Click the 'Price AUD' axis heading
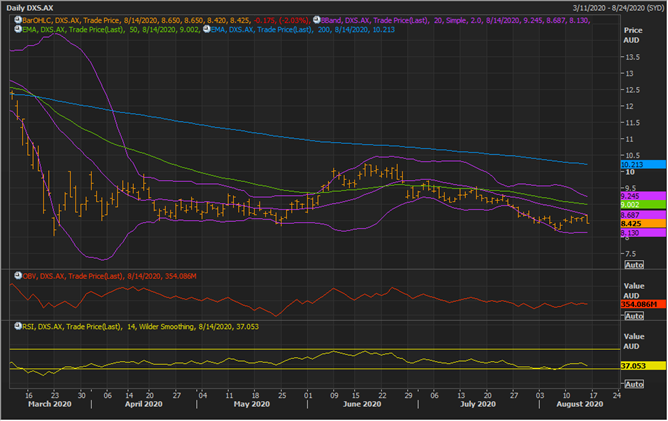 pos(633,35)
